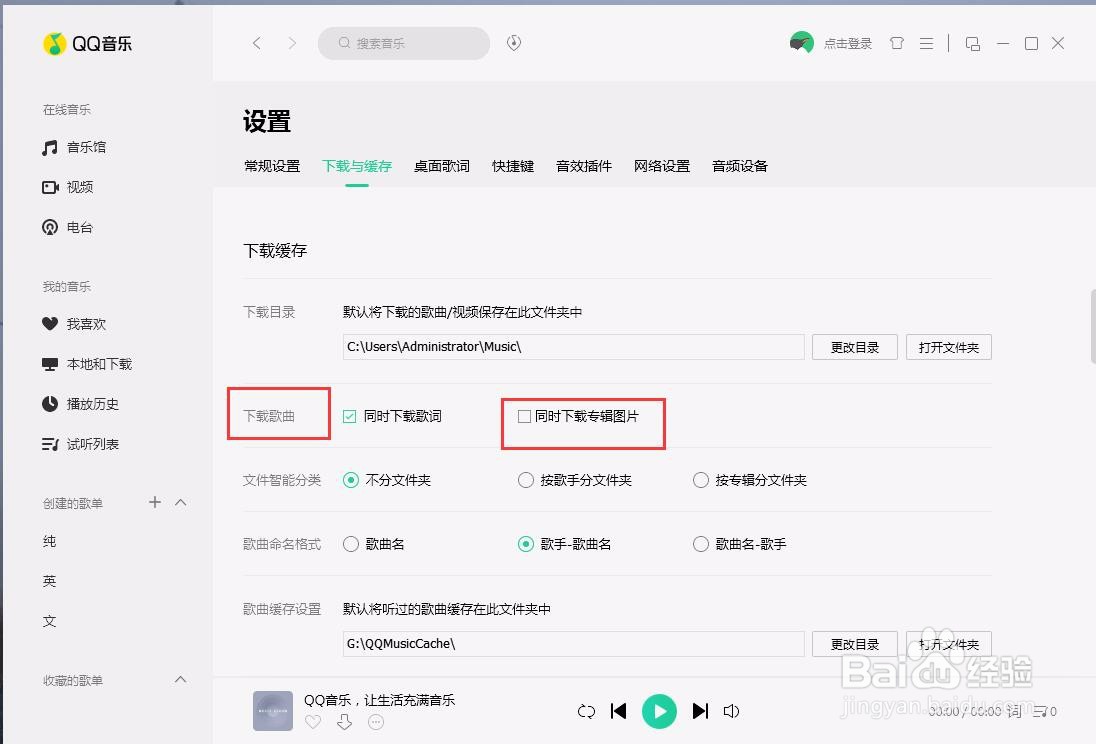
Task: Click 点击登录 to sign in
Action: (x=848, y=43)
